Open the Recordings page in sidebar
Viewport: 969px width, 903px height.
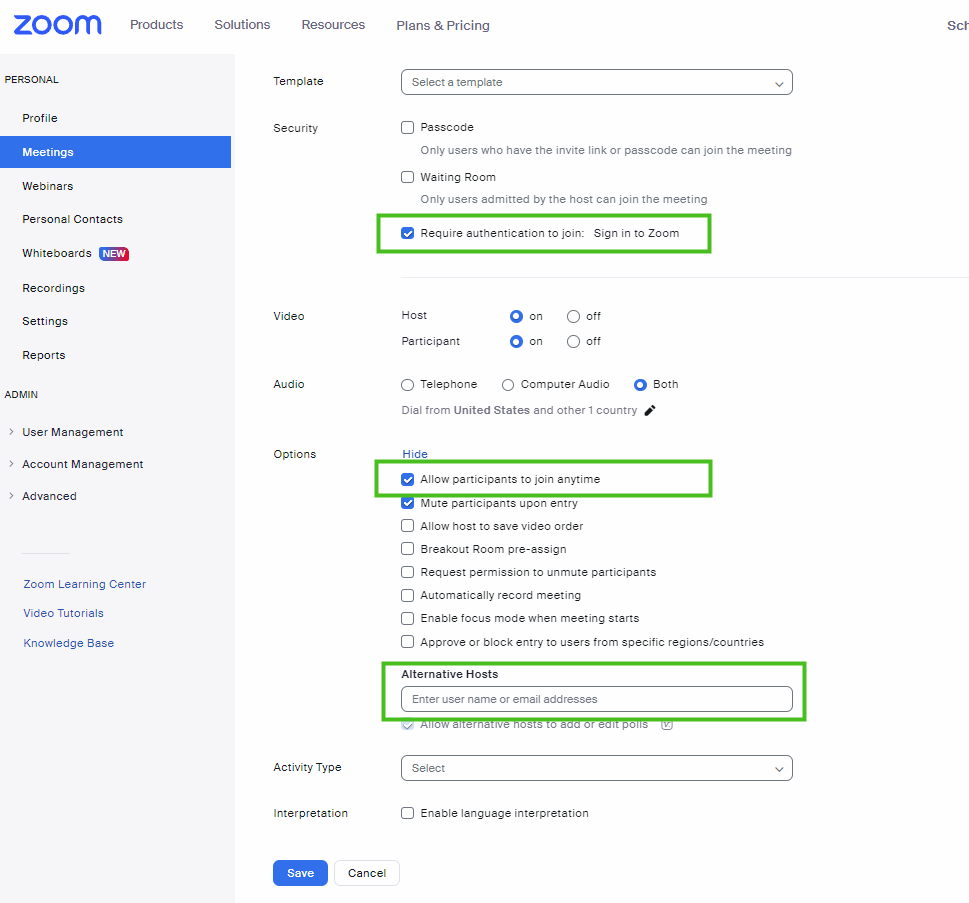coord(53,288)
